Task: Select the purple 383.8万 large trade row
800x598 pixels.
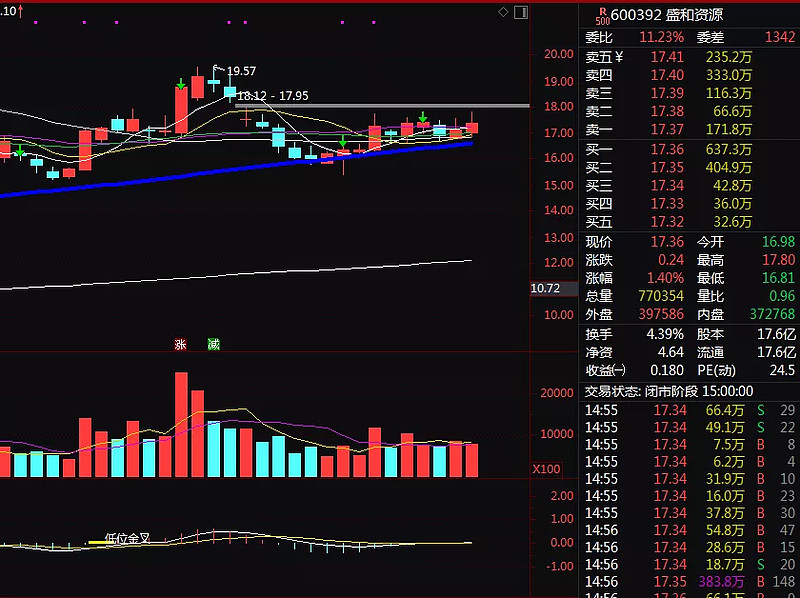Action: [690, 582]
